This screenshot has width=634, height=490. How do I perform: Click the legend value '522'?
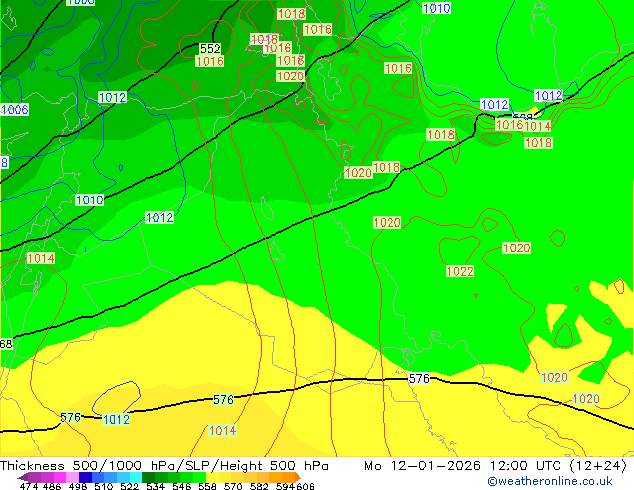[129, 486]
